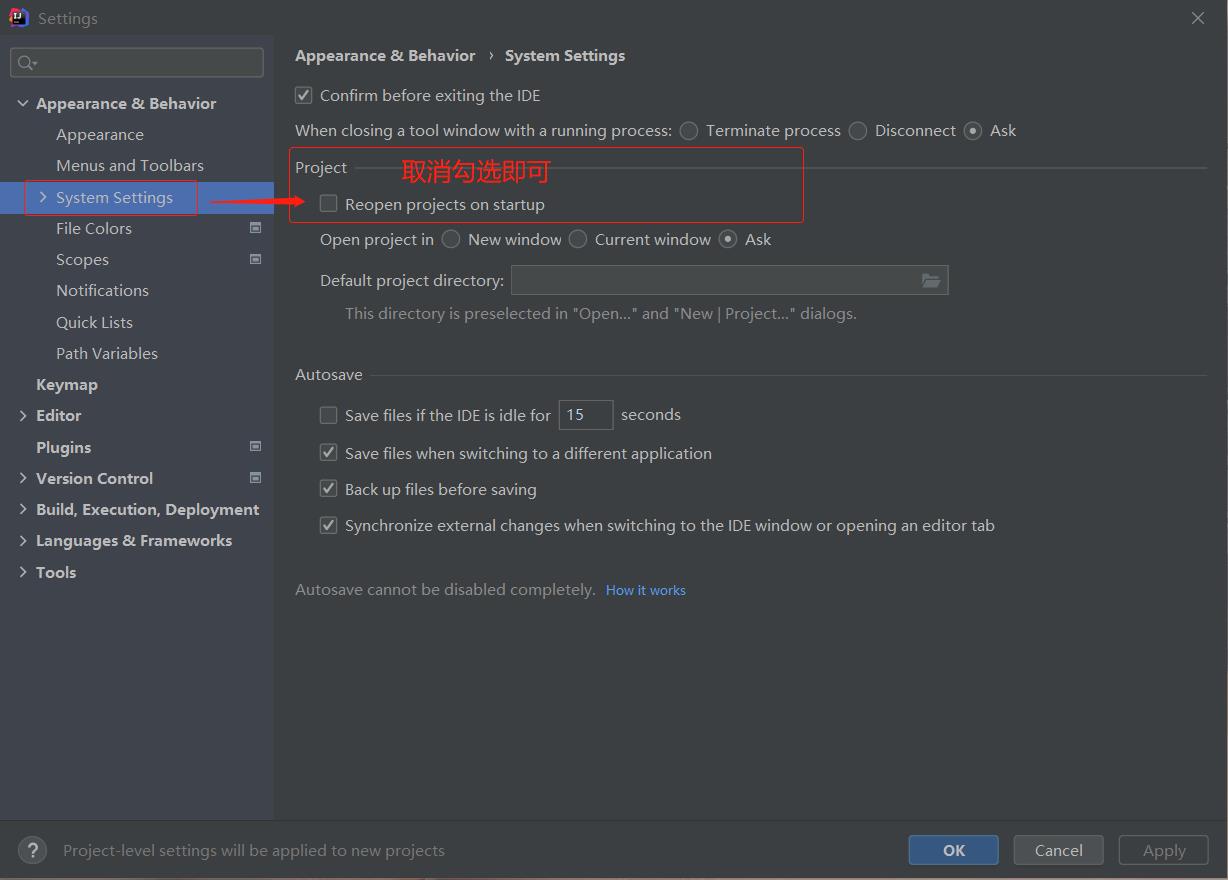Select Ask for closing tool window
Image resolution: width=1228 pixels, height=880 pixels.
(x=973, y=131)
